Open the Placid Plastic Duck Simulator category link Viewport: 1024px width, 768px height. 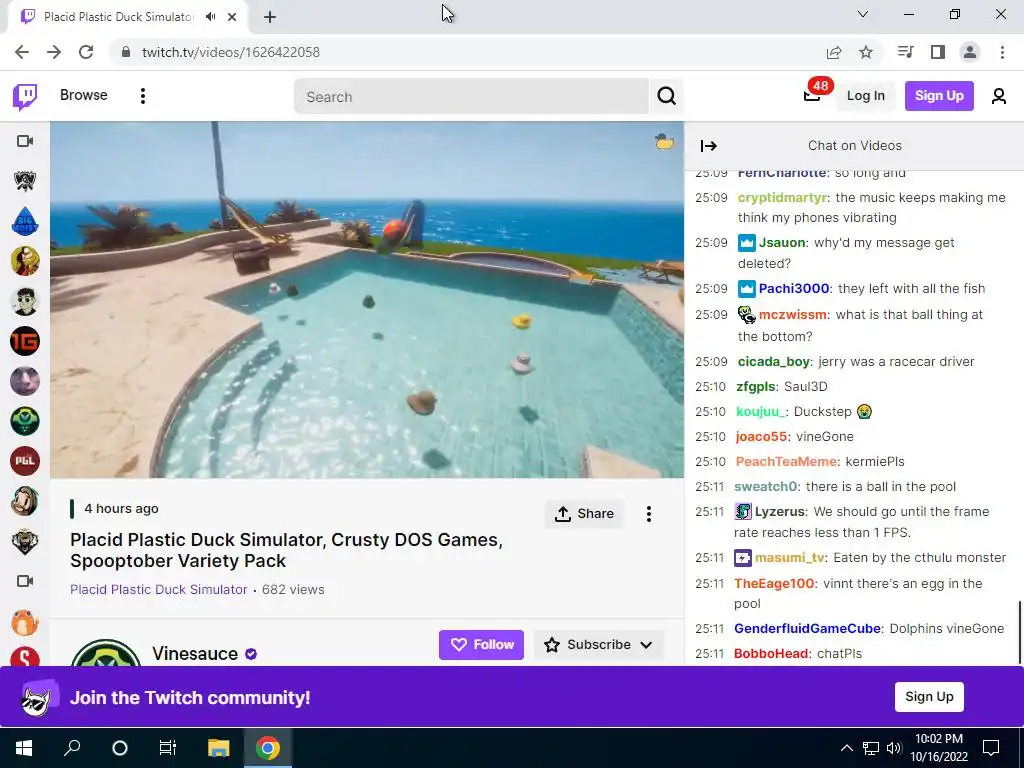159,589
